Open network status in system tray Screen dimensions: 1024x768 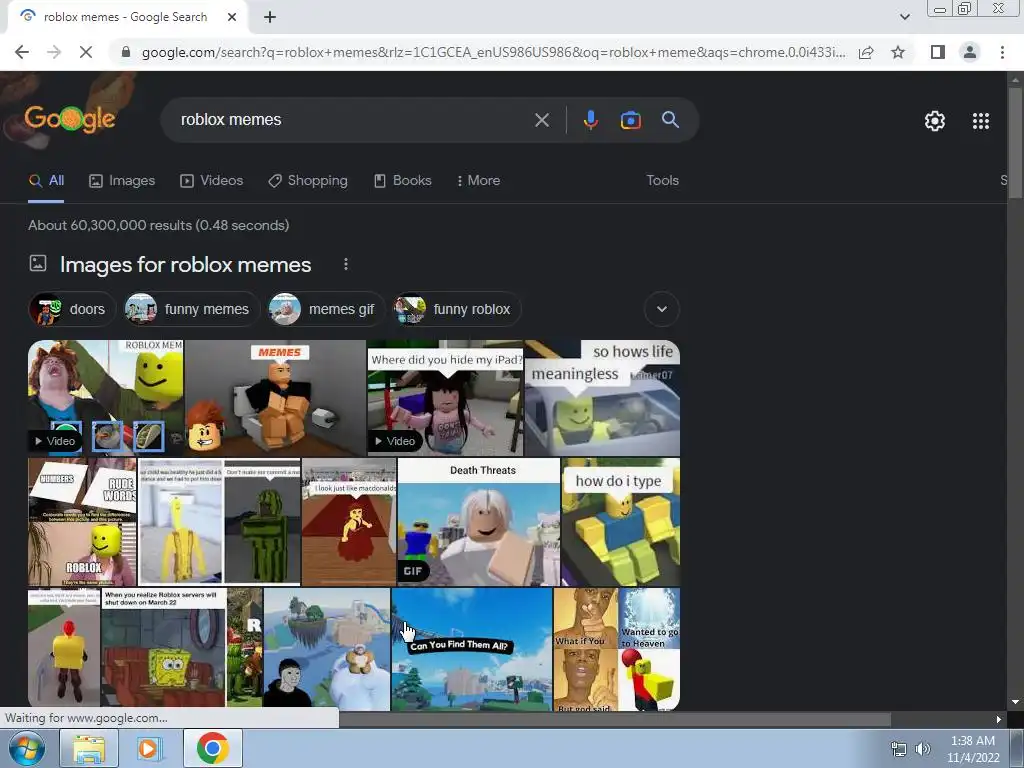click(x=899, y=749)
